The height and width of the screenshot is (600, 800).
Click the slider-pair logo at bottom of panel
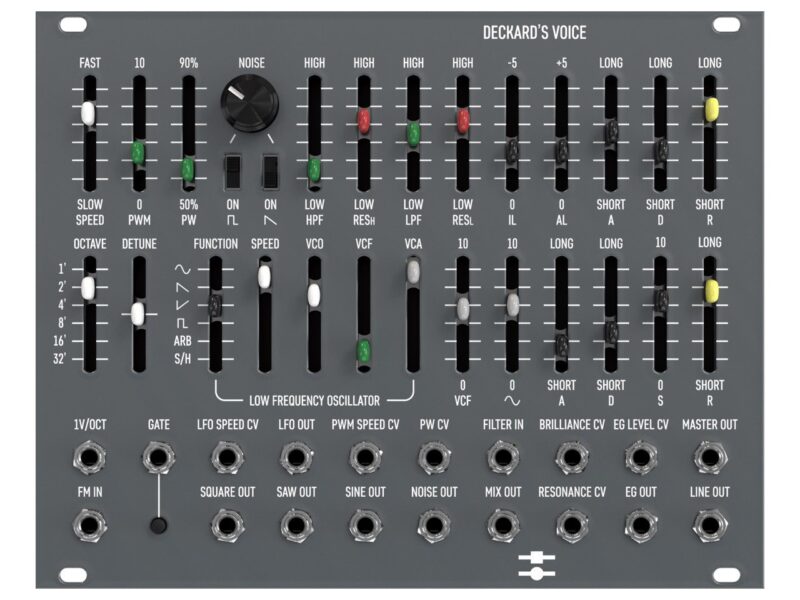click(x=536, y=565)
